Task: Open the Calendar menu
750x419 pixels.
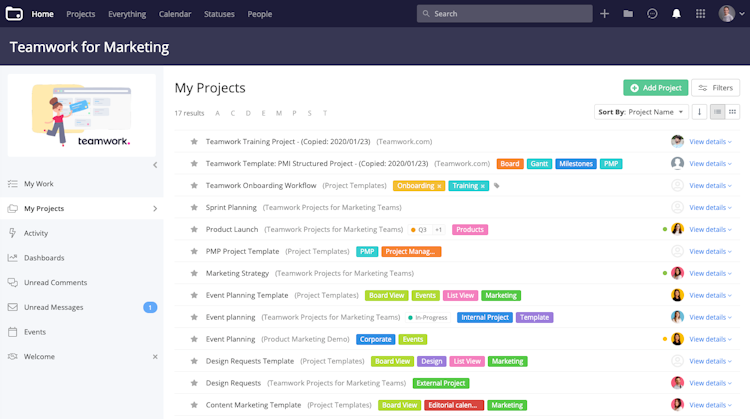Action: tap(175, 14)
